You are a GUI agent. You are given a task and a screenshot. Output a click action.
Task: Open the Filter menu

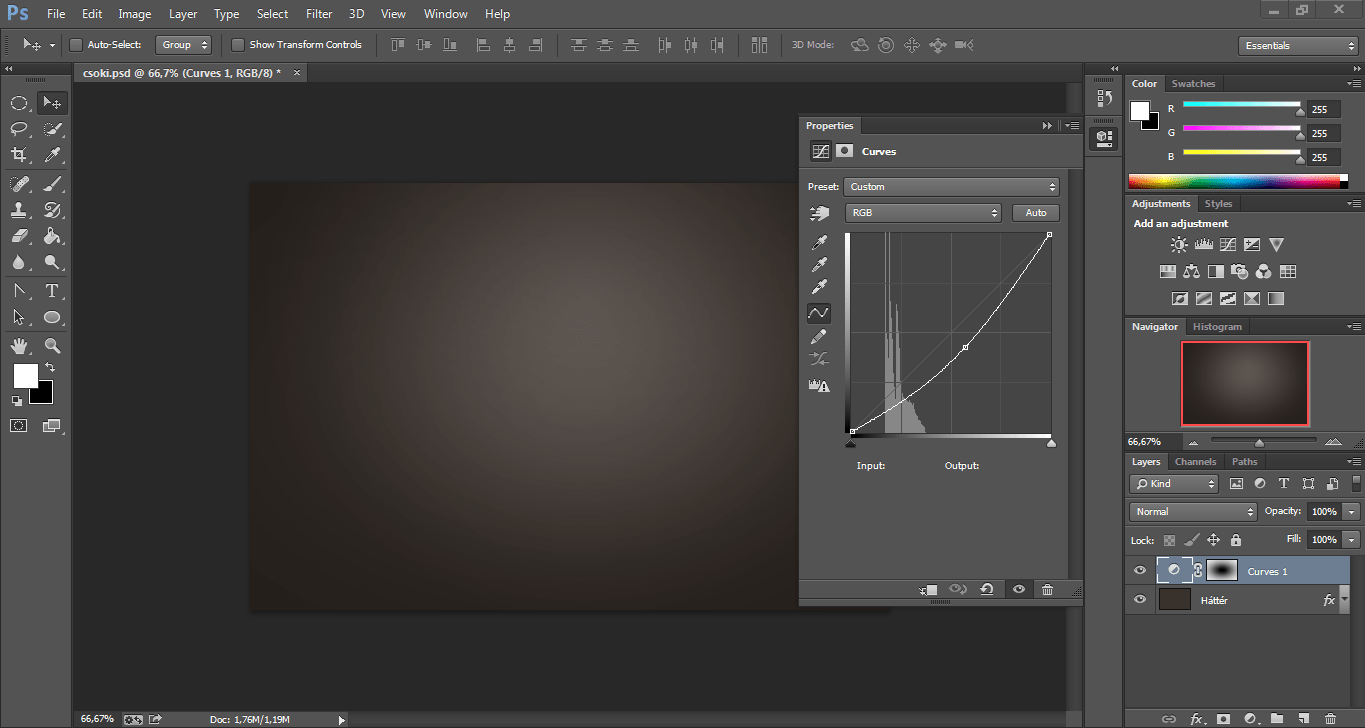(x=319, y=14)
